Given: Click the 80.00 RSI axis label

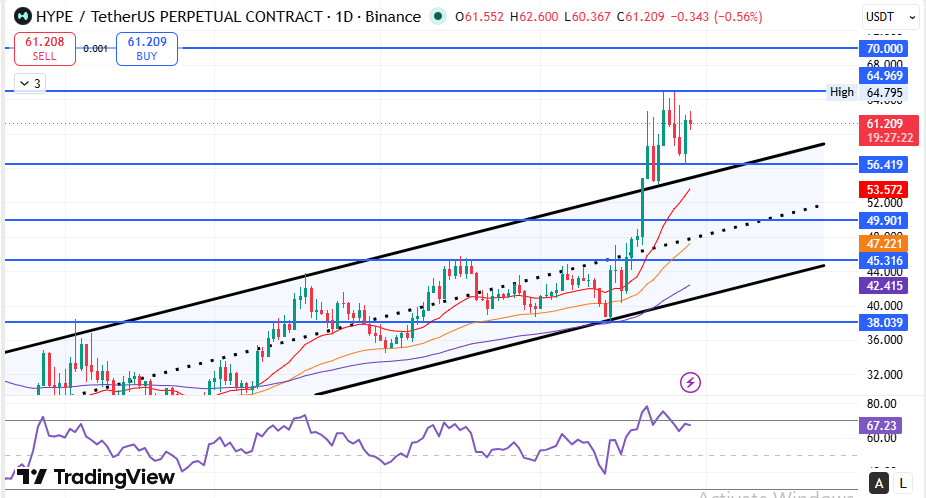Looking at the screenshot, I should click(x=881, y=404).
